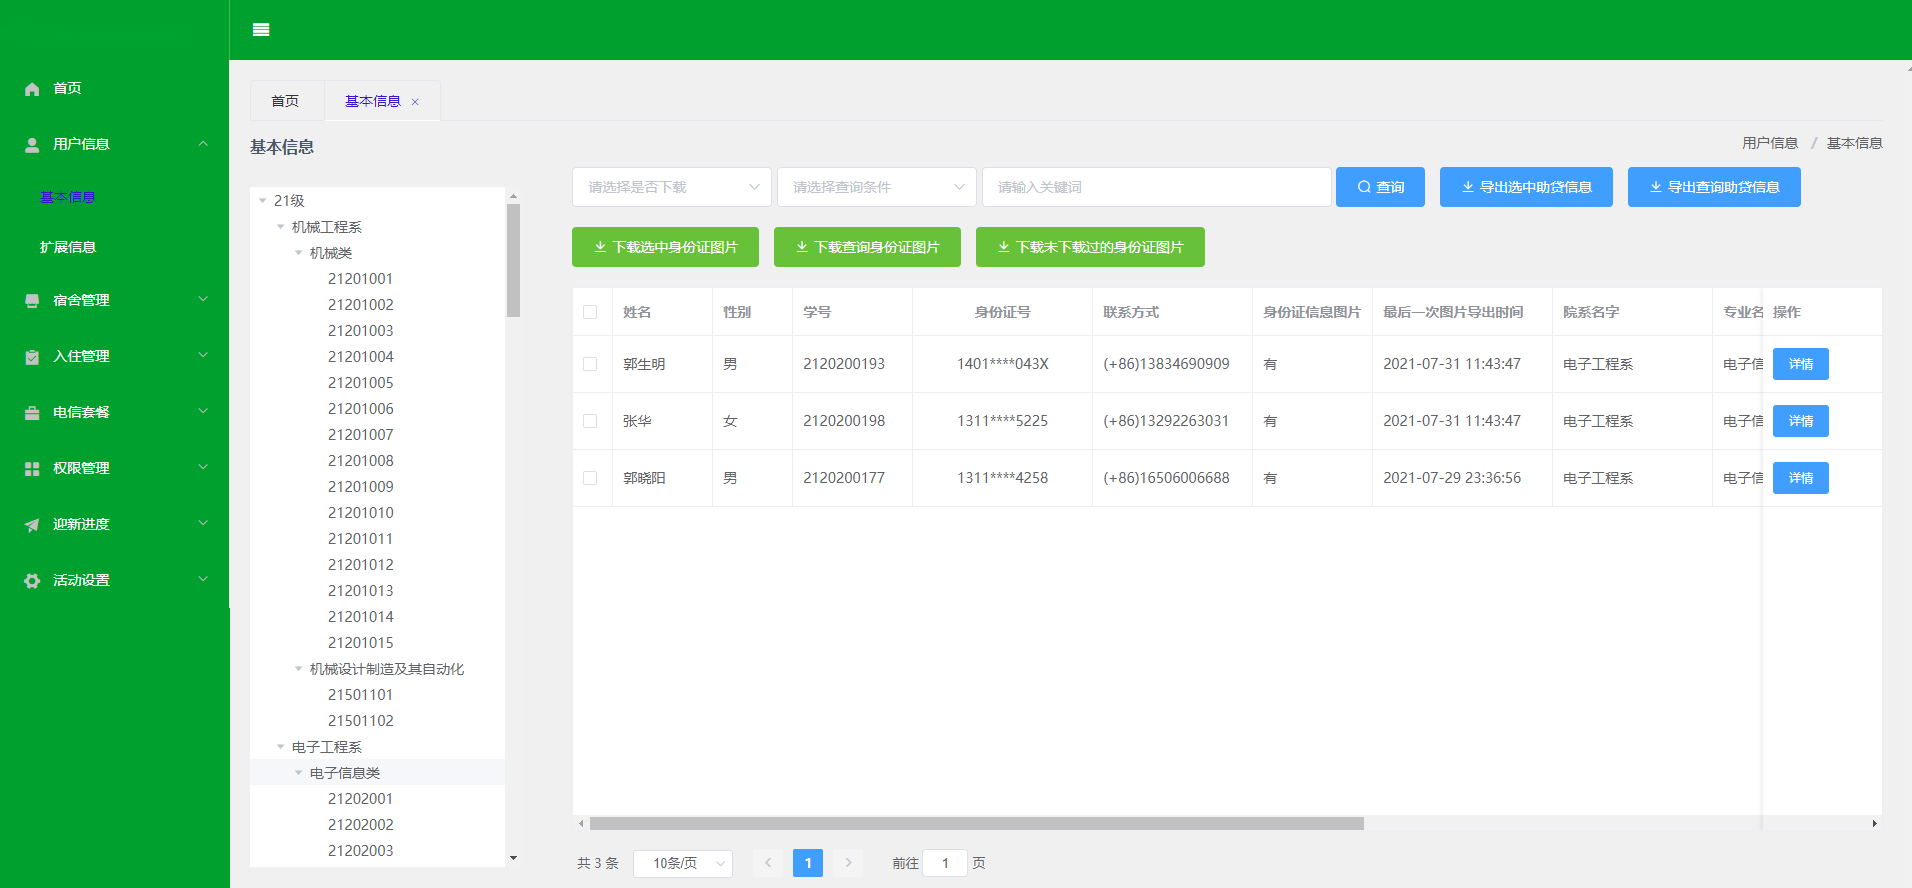This screenshot has height=888, width=1912.
Task: Click the table's horizontal scrollbar
Action: [976, 824]
